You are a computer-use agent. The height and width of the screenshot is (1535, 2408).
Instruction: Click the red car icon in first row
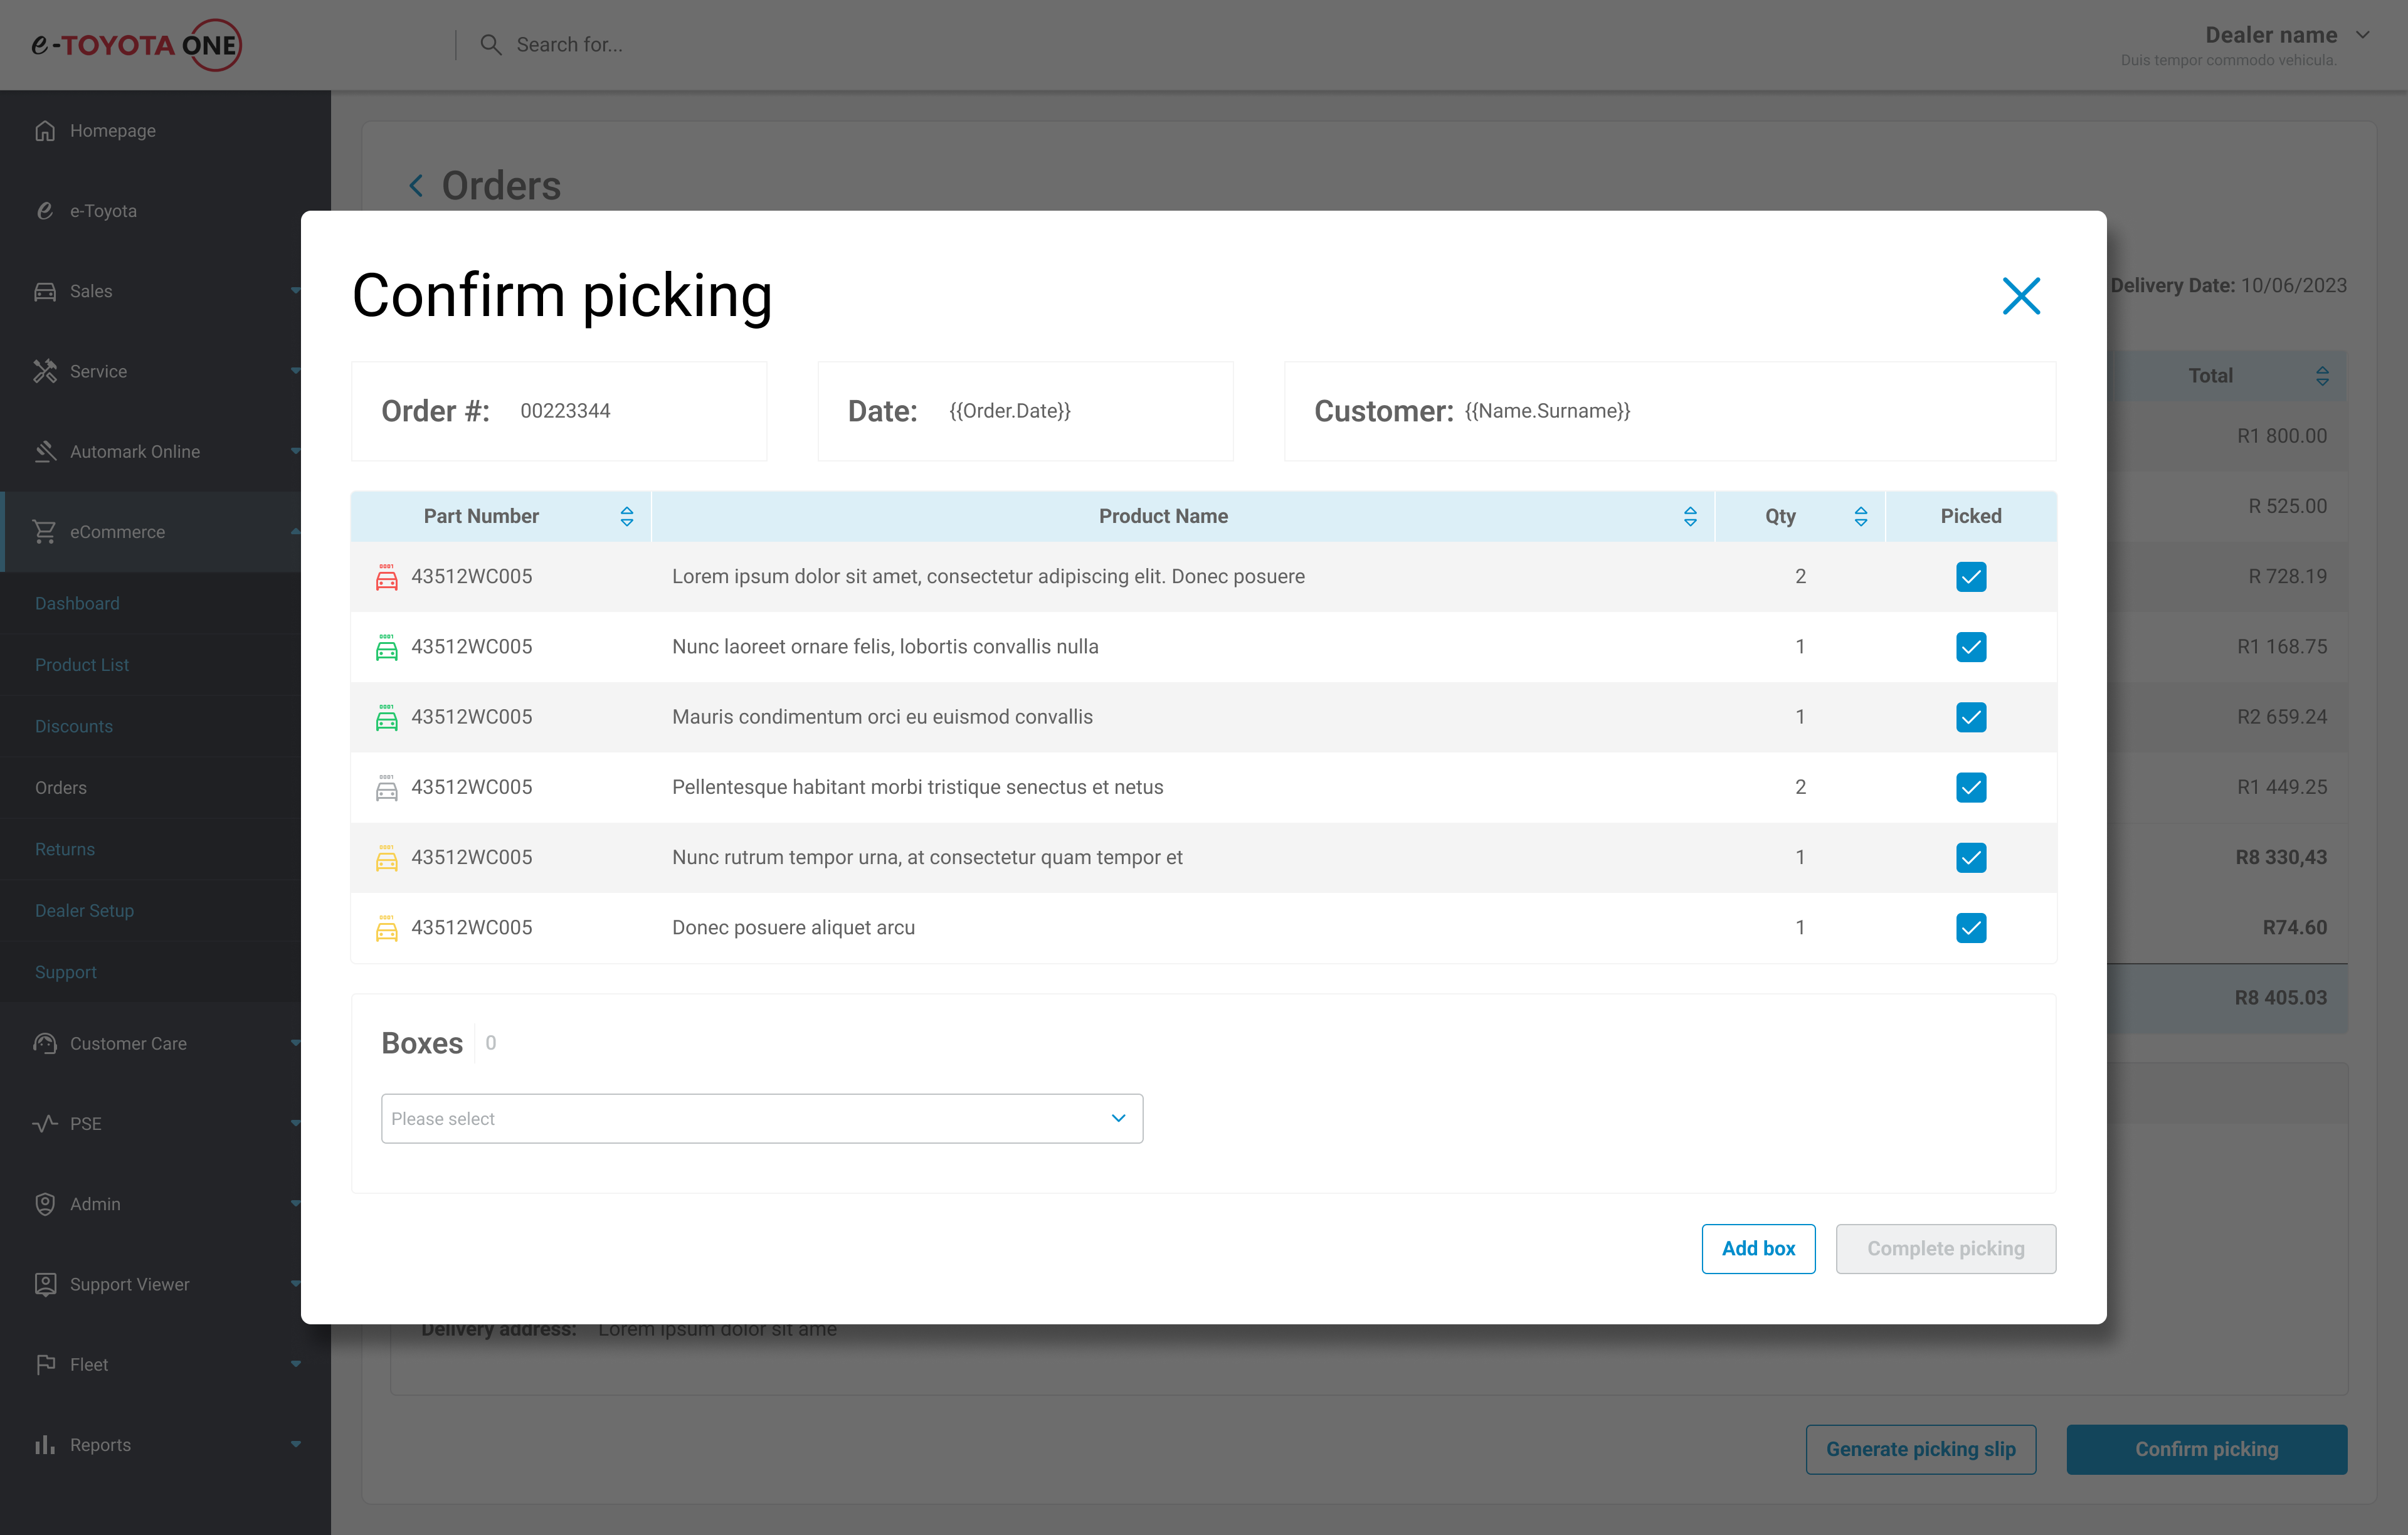click(386, 577)
